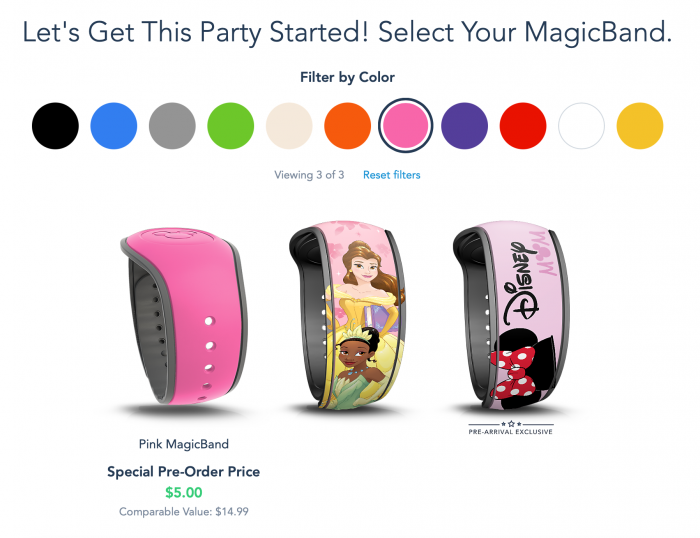Viewport: 700px width, 538px height.
Task: Choose the Belle and Tiana princess MagicBand
Action: pyautogui.click(x=347, y=315)
